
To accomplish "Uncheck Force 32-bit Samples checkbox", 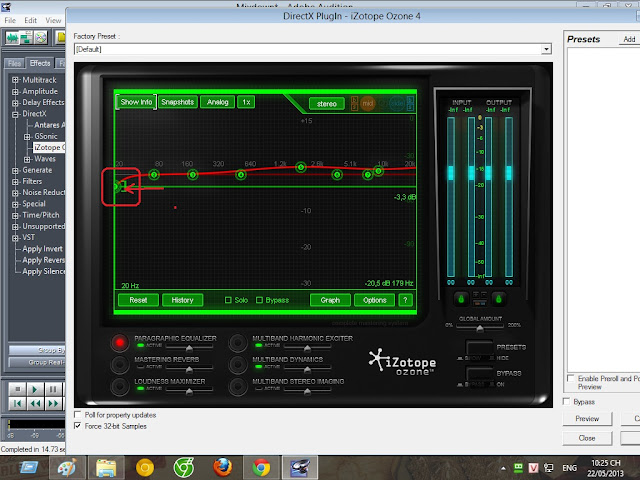I will 78,426.
